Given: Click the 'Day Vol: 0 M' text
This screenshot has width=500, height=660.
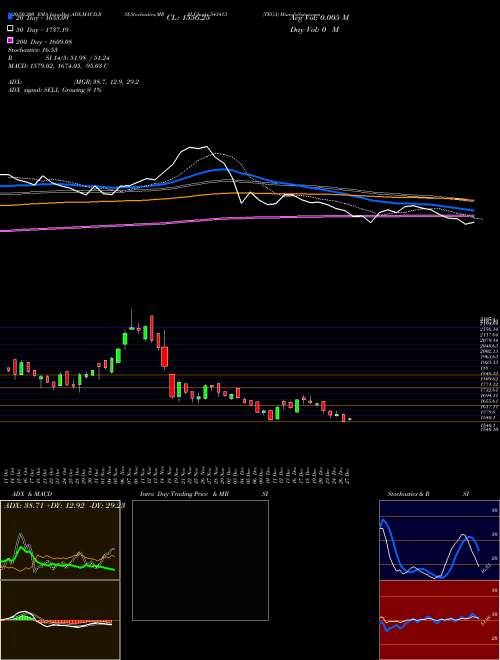Looking at the screenshot, I should click(x=314, y=29).
